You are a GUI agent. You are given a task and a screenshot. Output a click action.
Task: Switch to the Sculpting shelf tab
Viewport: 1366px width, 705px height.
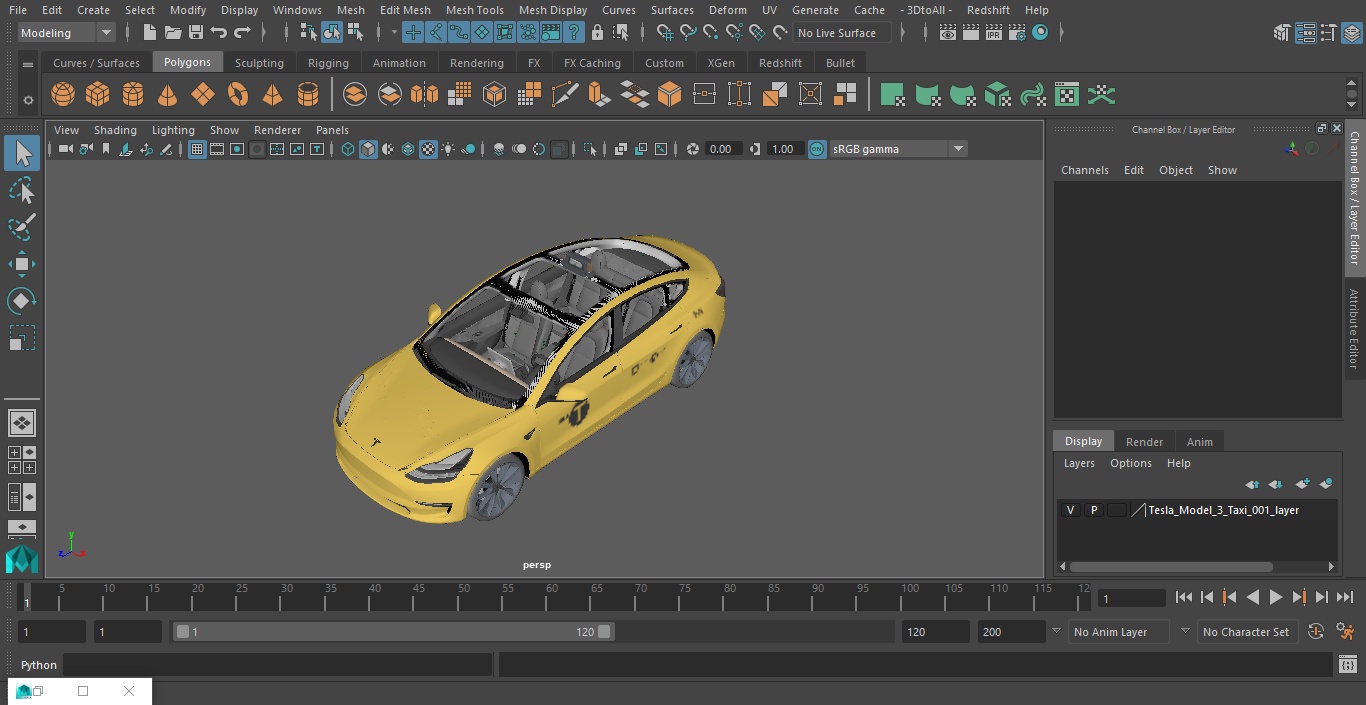(x=259, y=62)
